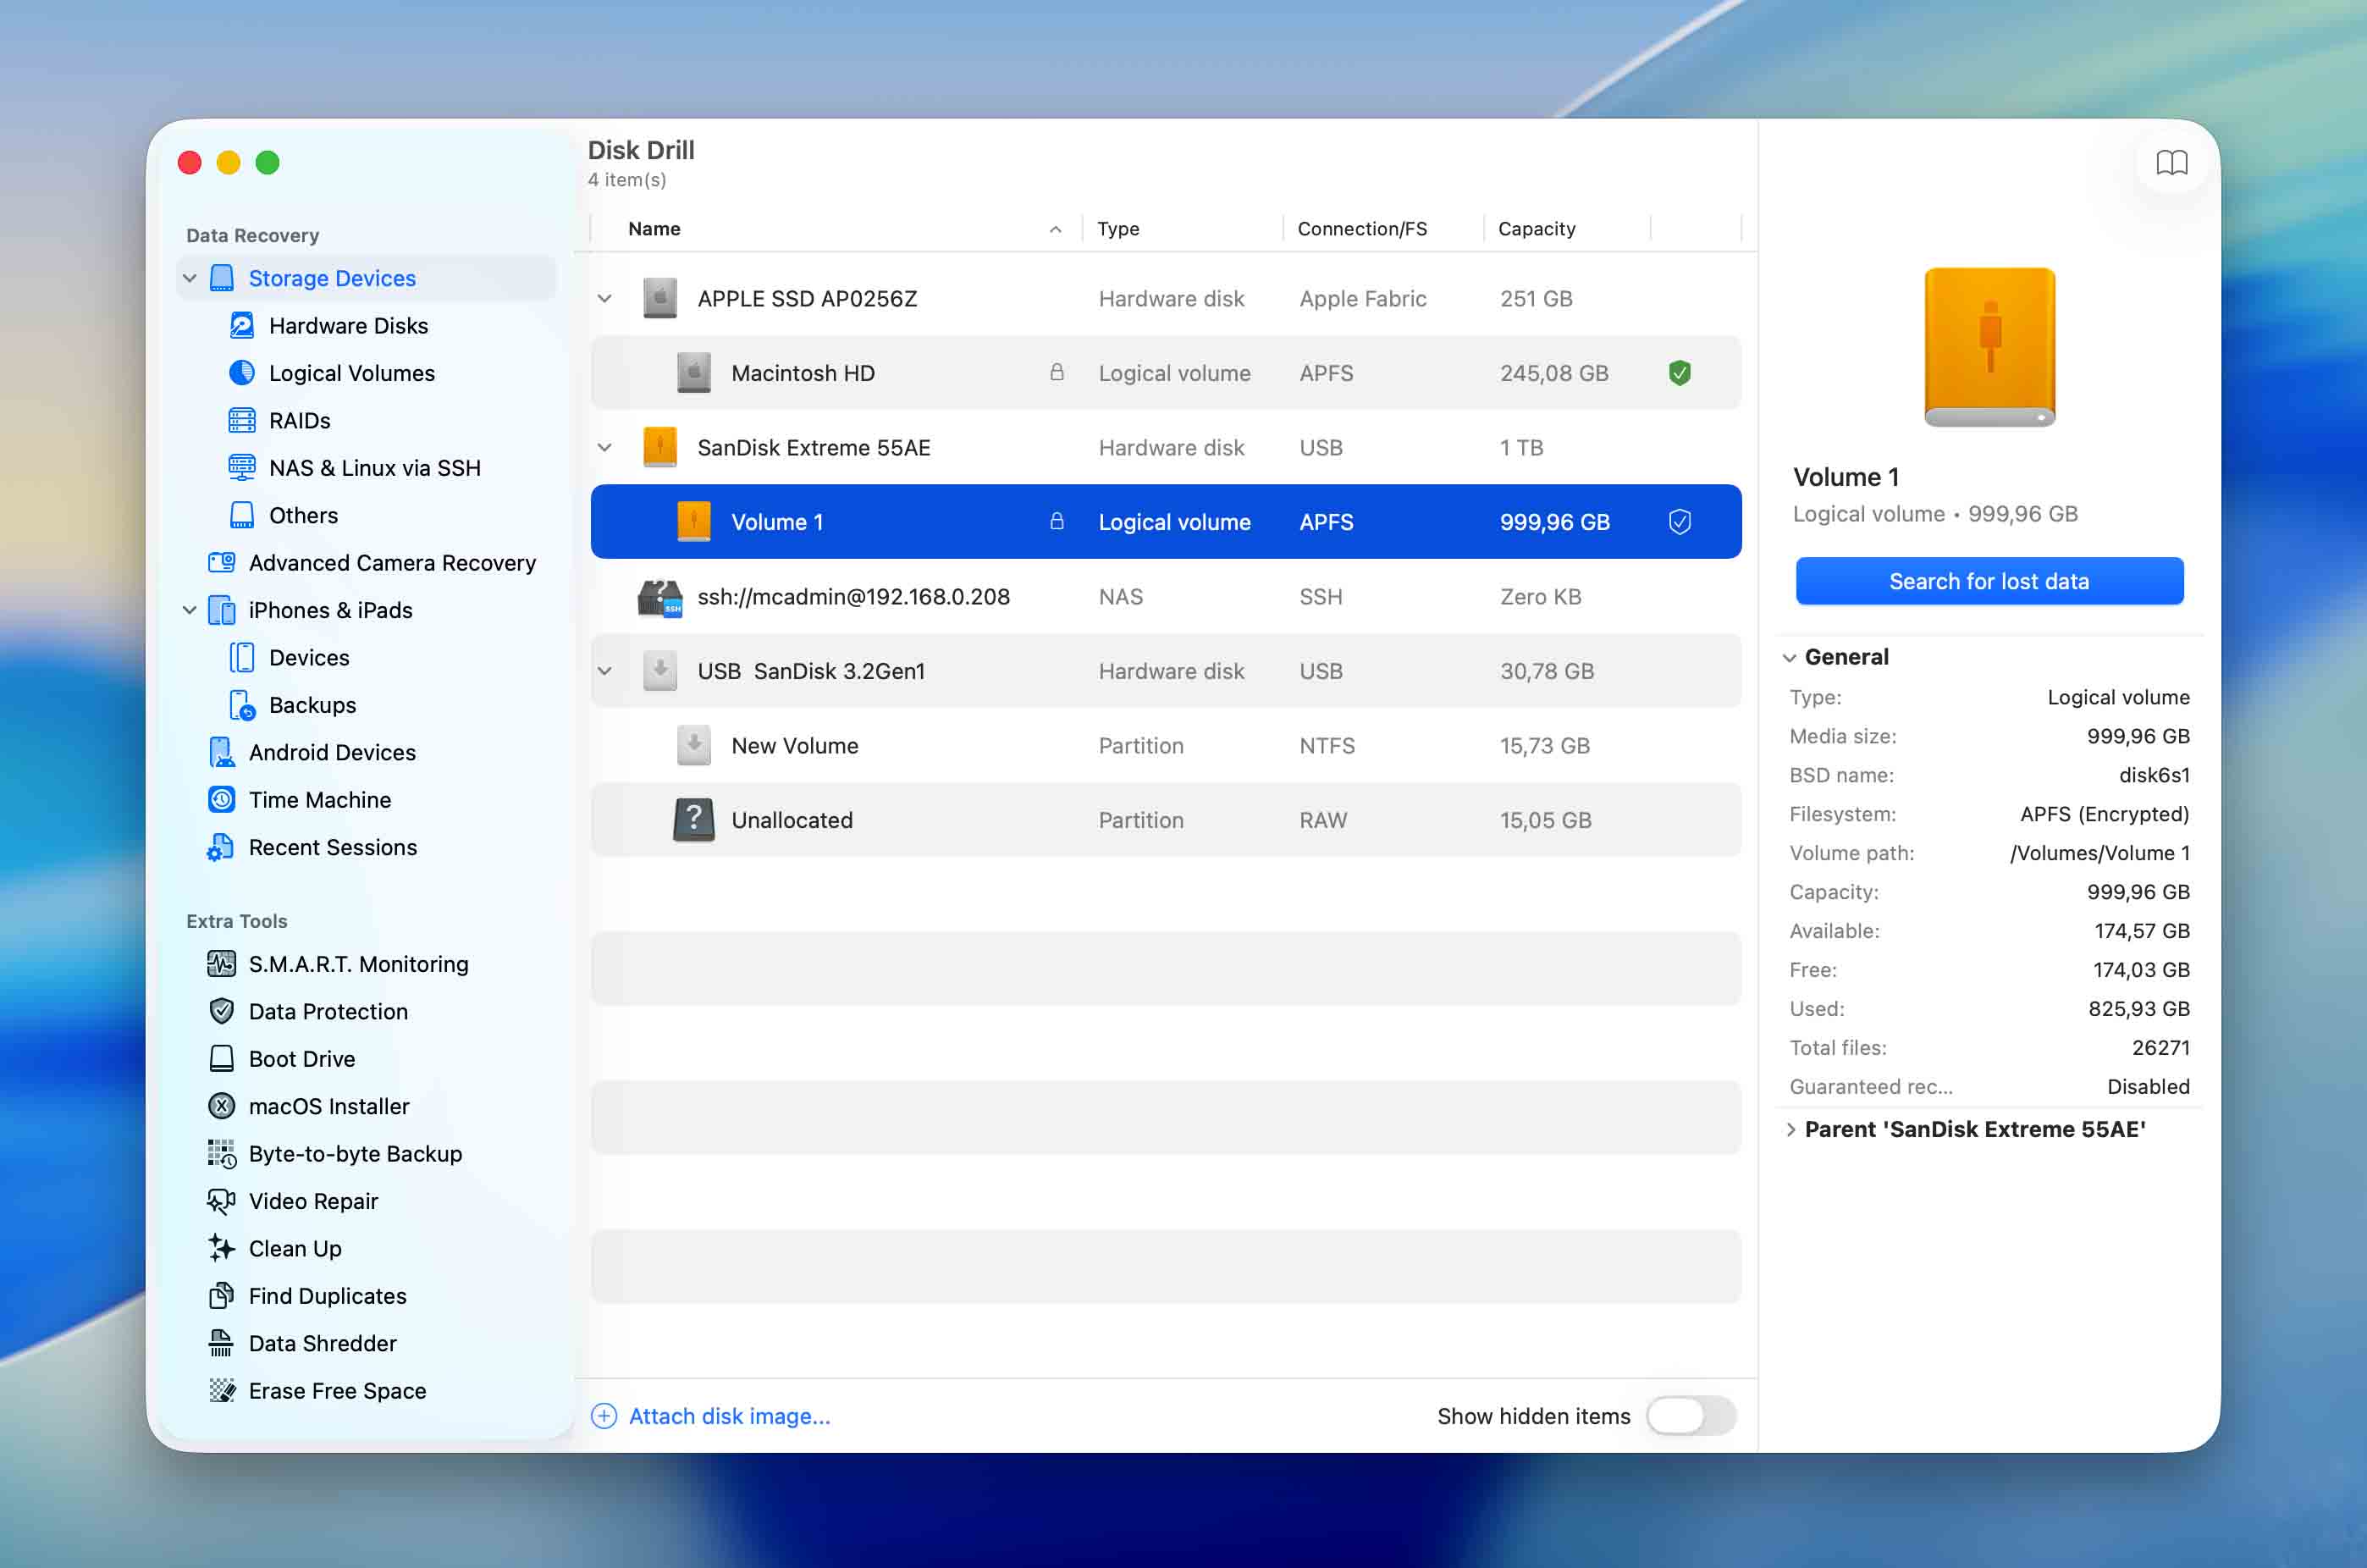
Task: Click the 1 TB capacity cell
Action: click(x=1521, y=448)
